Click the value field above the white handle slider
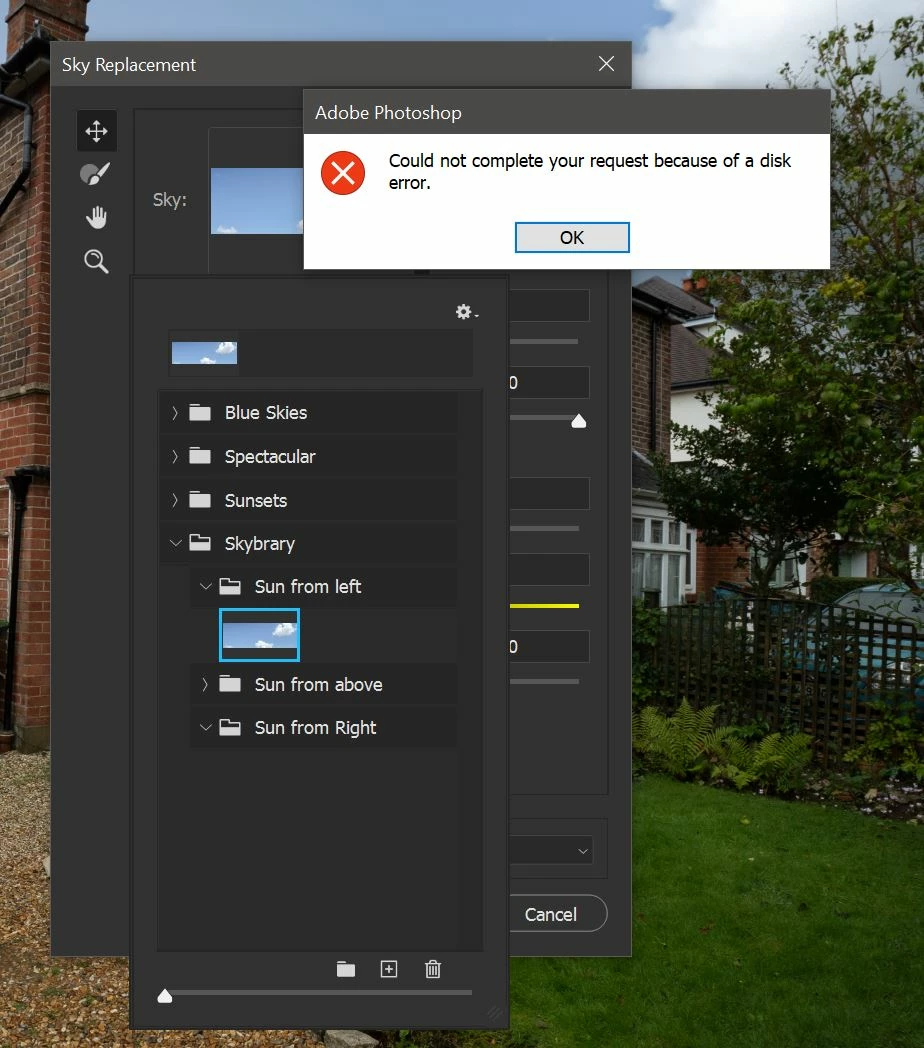 point(549,382)
